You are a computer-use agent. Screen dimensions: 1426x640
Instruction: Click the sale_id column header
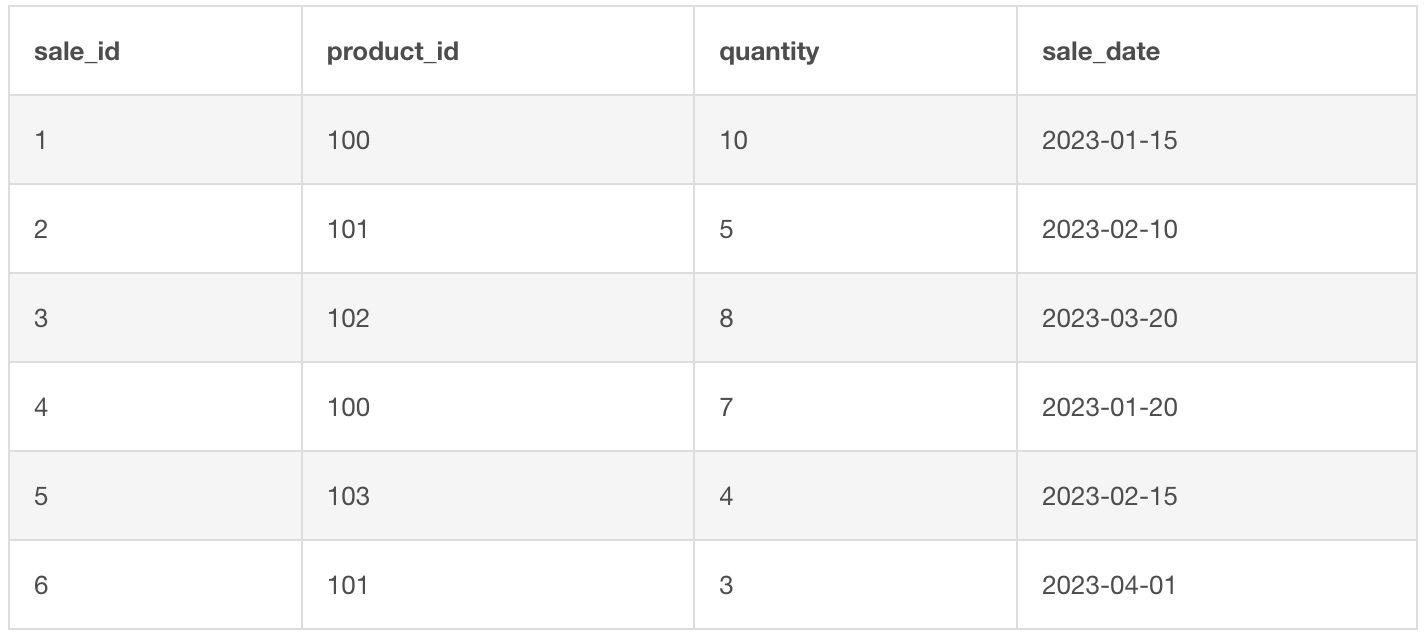[x=77, y=52]
